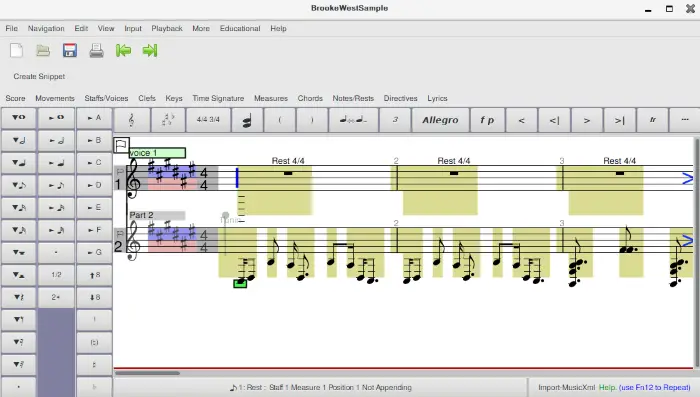
Task: Click the 1/2 halve duration button
Action: (56, 275)
